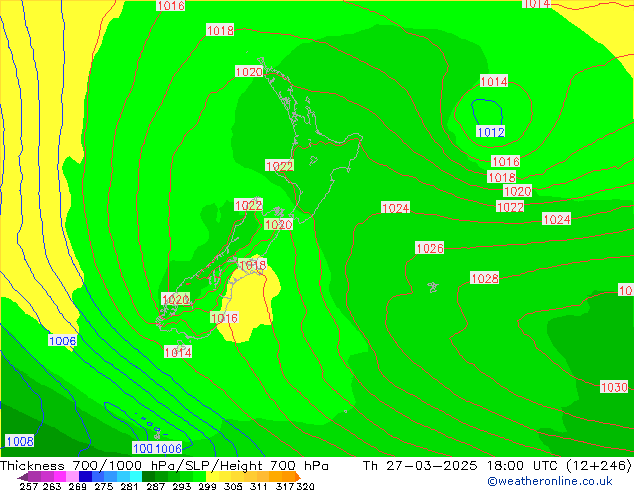Click the blue 1008 label at bottom-left

click(x=19, y=441)
